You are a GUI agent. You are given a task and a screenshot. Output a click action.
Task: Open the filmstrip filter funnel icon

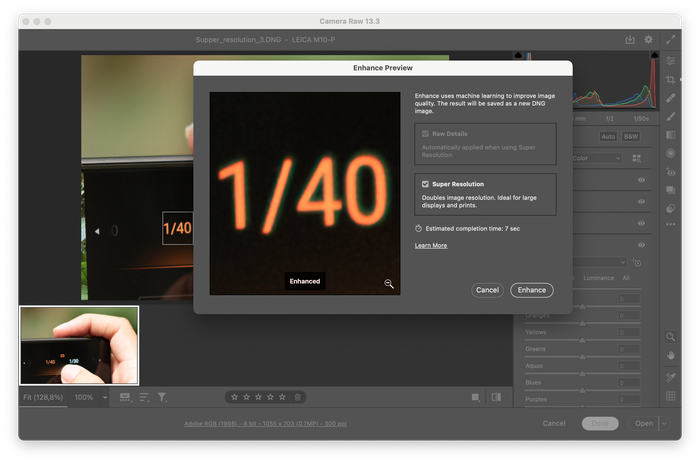click(162, 397)
